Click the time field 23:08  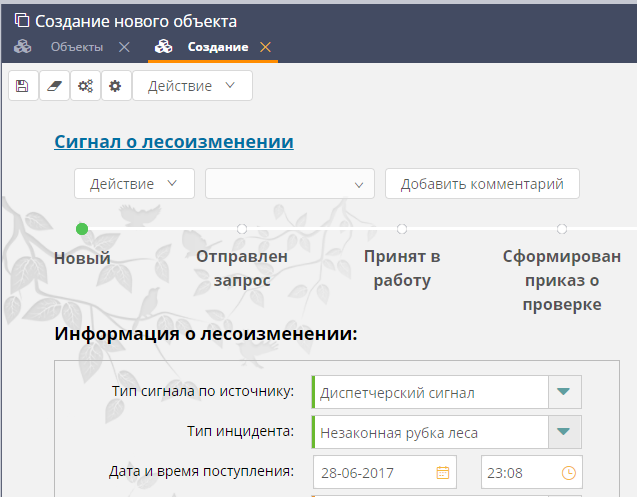(532, 472)
